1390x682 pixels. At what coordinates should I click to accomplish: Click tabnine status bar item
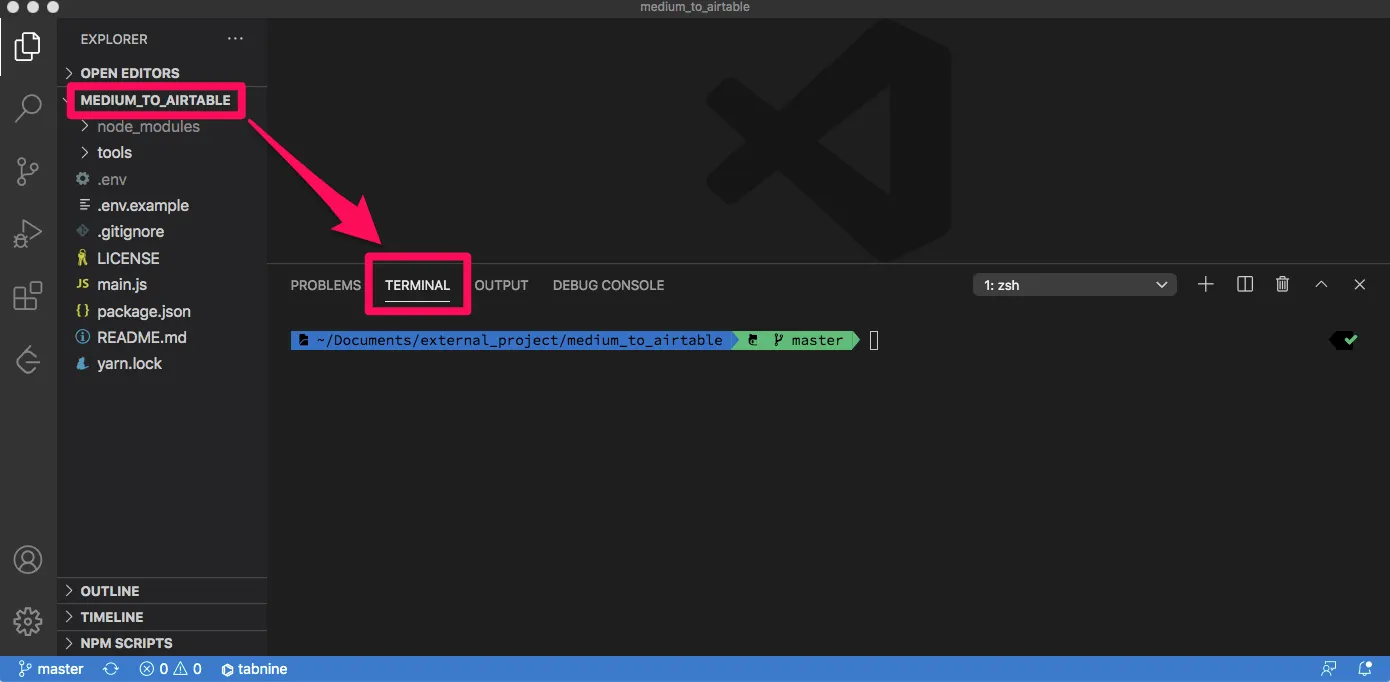click(254, 669)
